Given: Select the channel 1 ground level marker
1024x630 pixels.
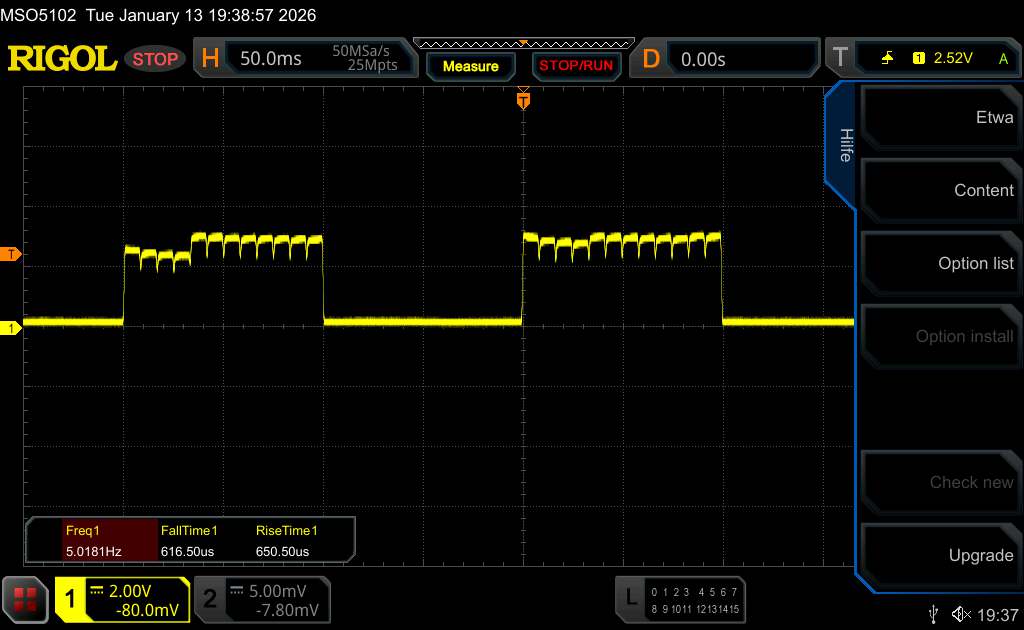Looking at the screenshot, I should [12, 328].
